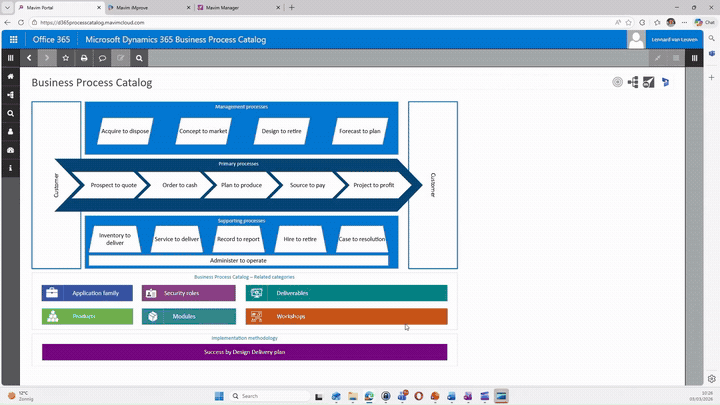Open the Workshops category
Screen dimensions: 720x405
coord(346,316)
